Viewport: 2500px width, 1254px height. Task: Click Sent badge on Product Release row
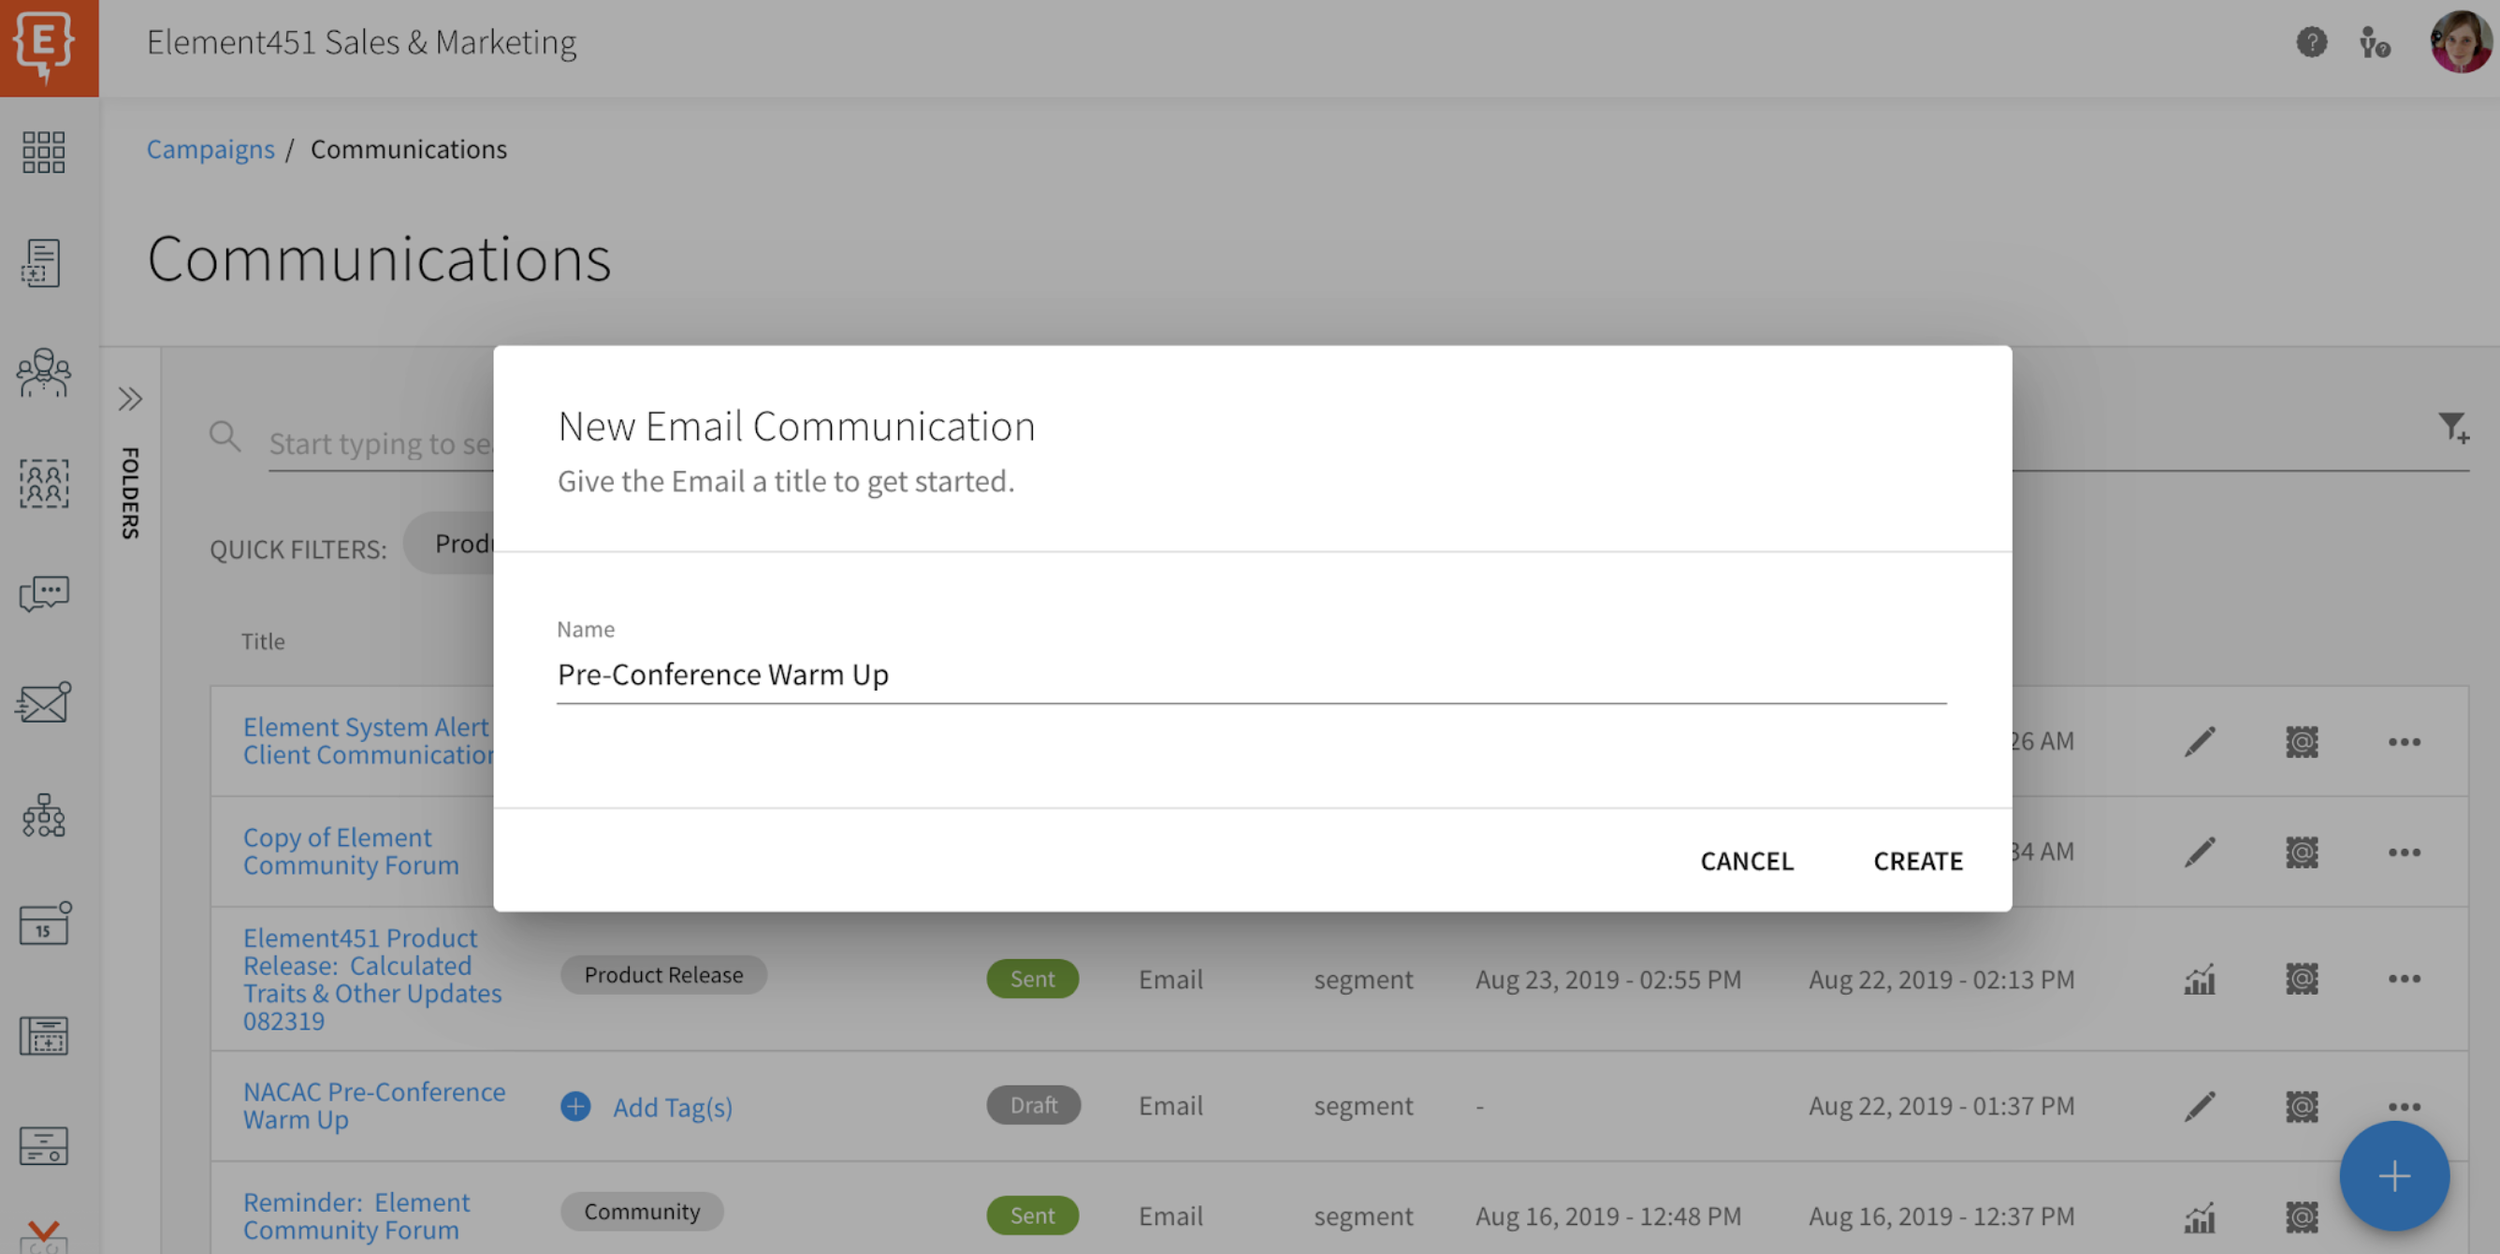tap(1032, 979)
